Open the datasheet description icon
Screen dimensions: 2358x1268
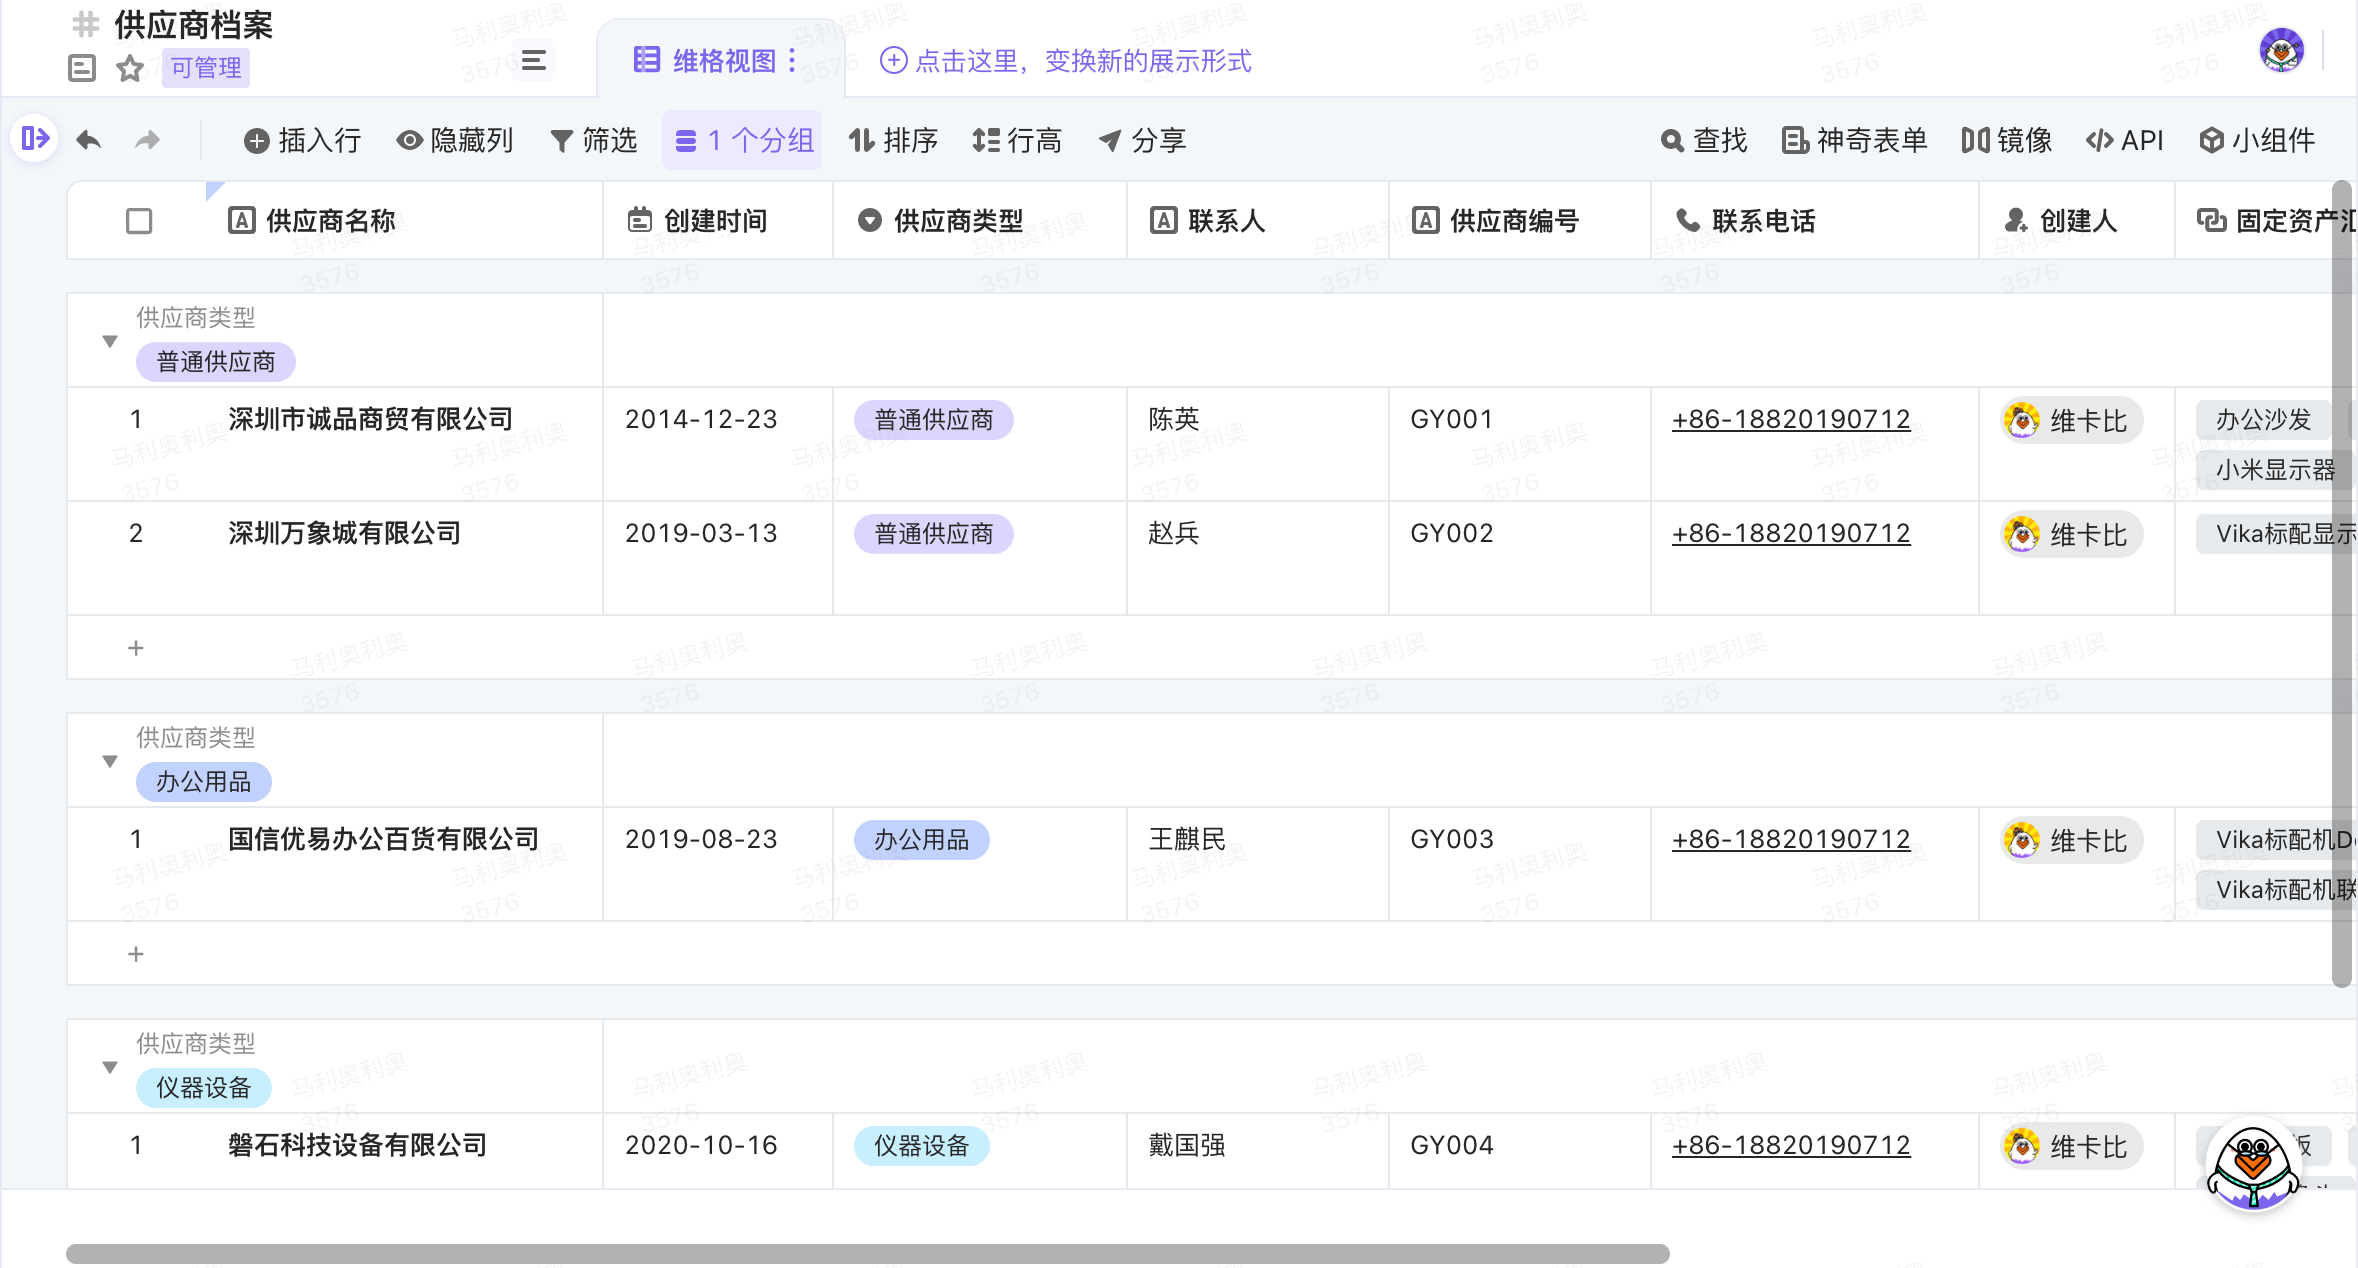coord(82,68)
